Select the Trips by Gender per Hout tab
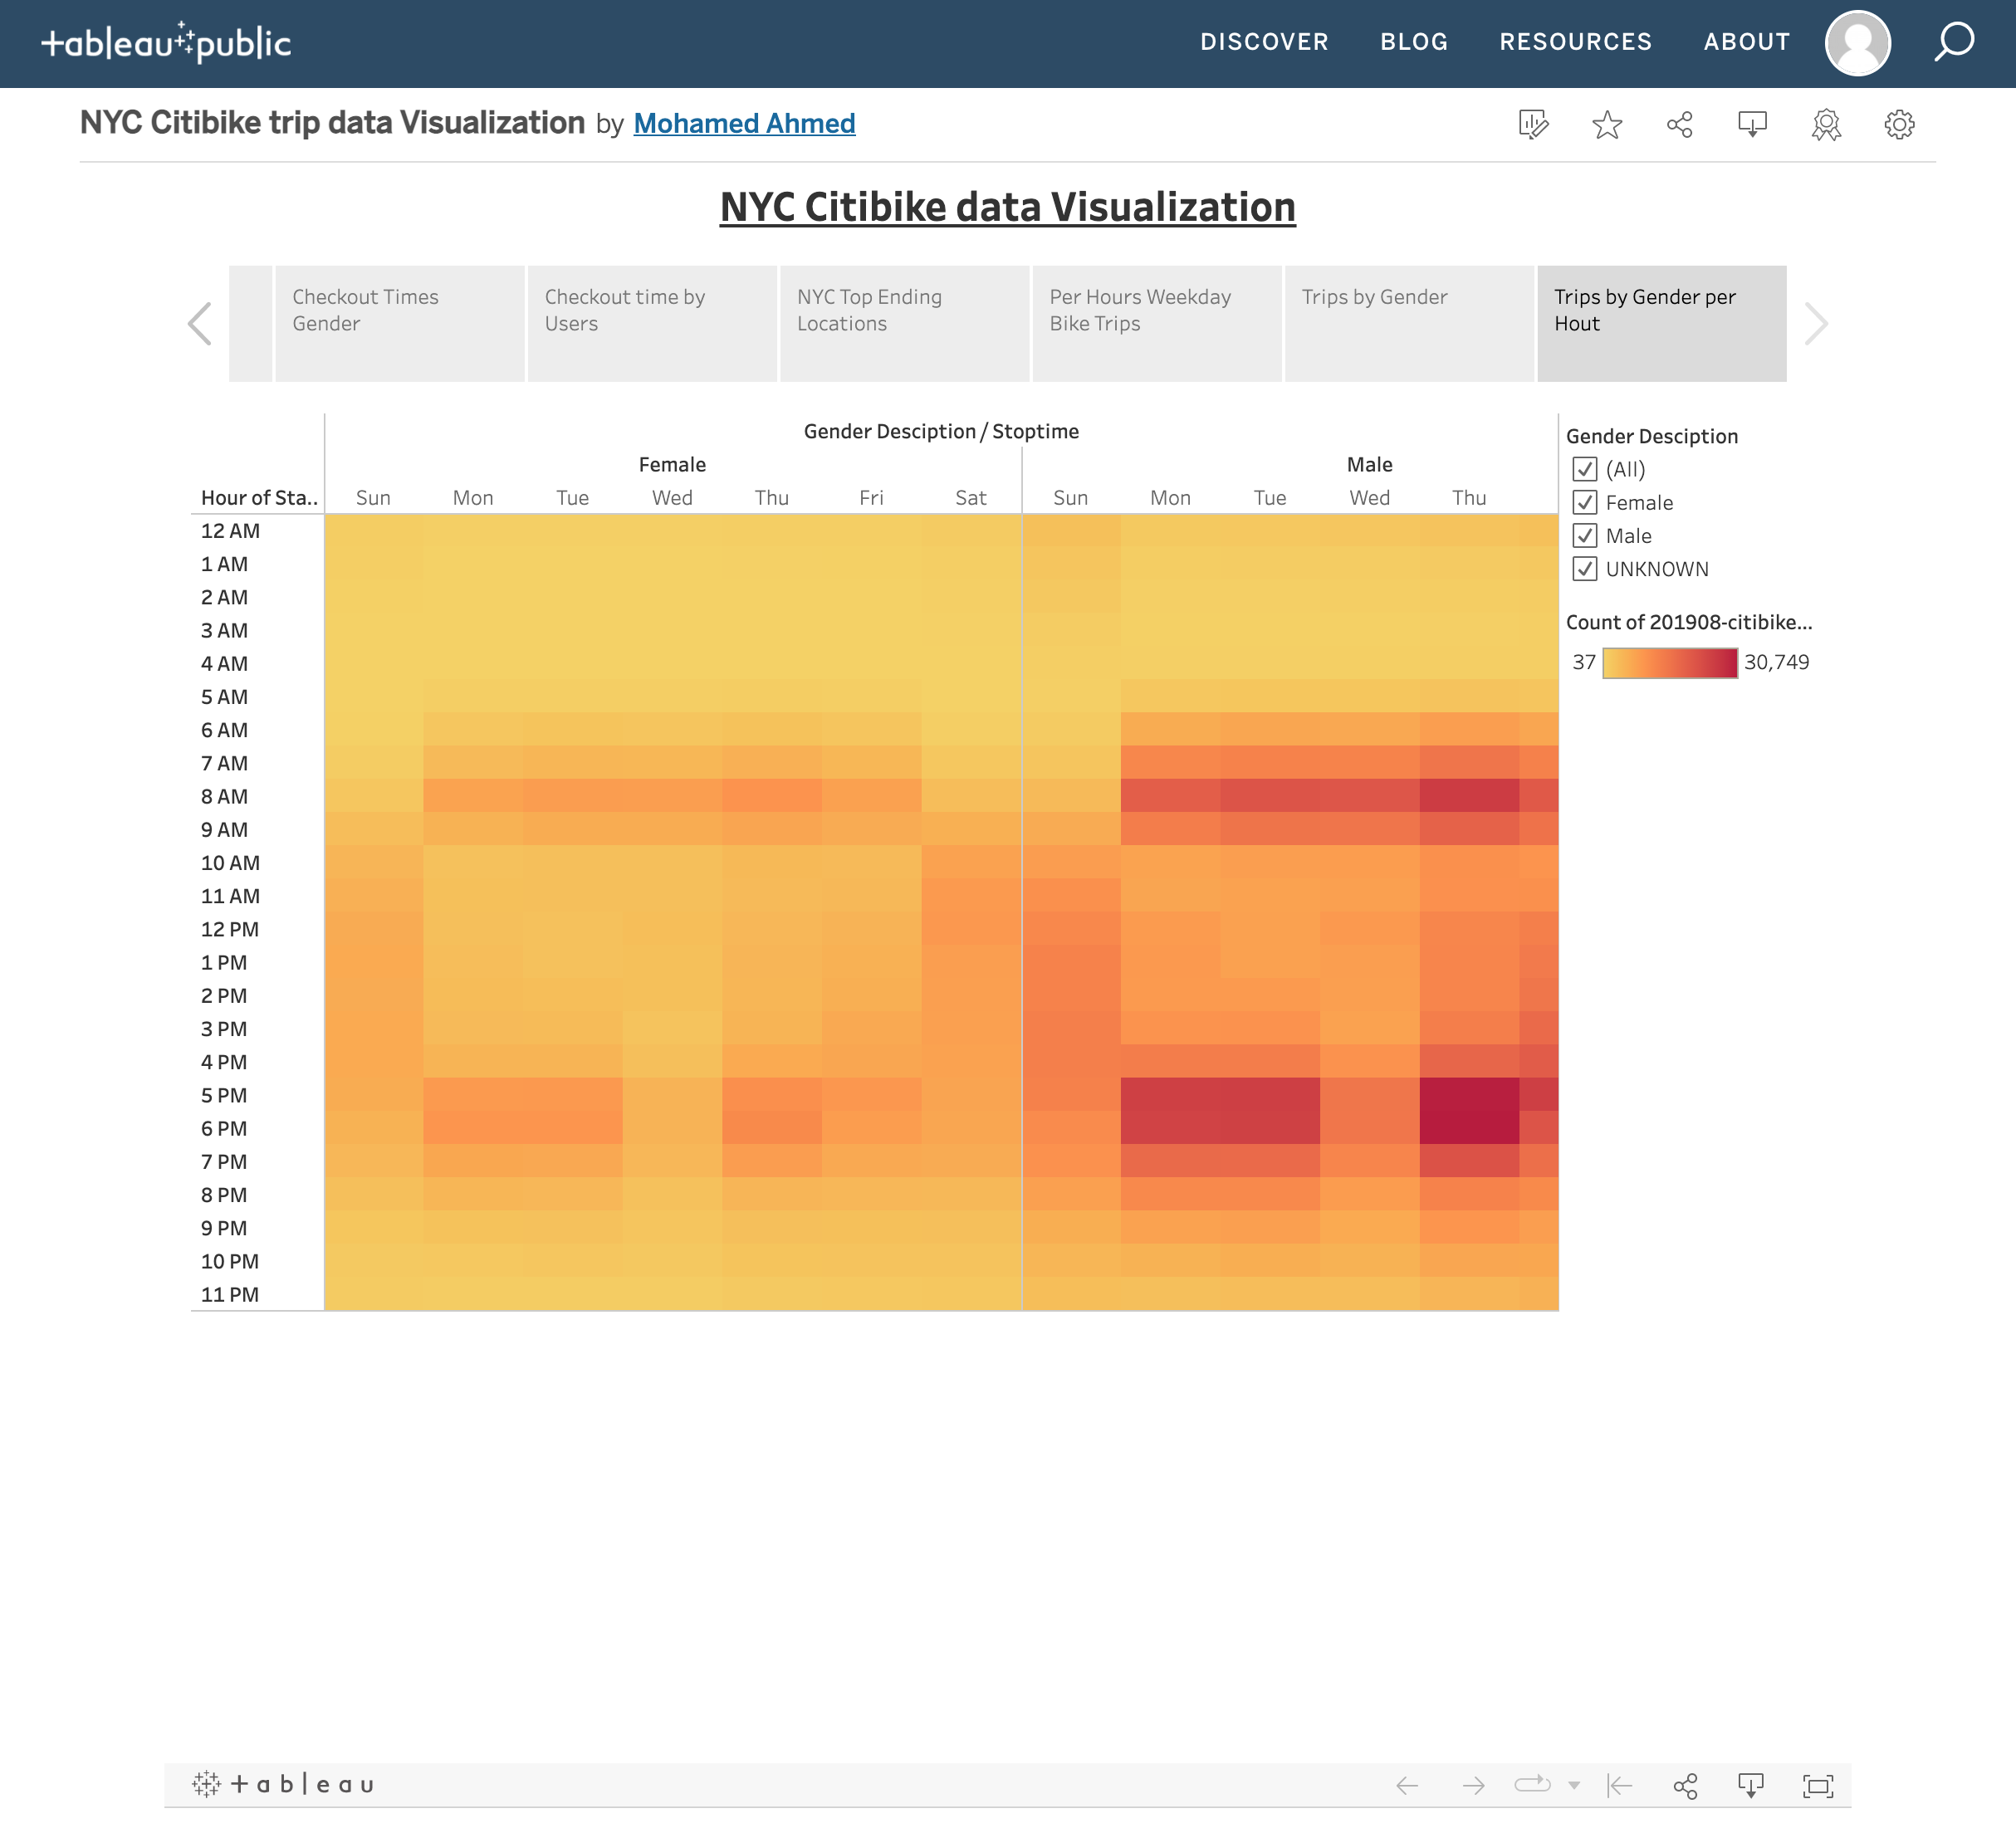The width and height of the screenshot is (2016, 1838). 1662,323
